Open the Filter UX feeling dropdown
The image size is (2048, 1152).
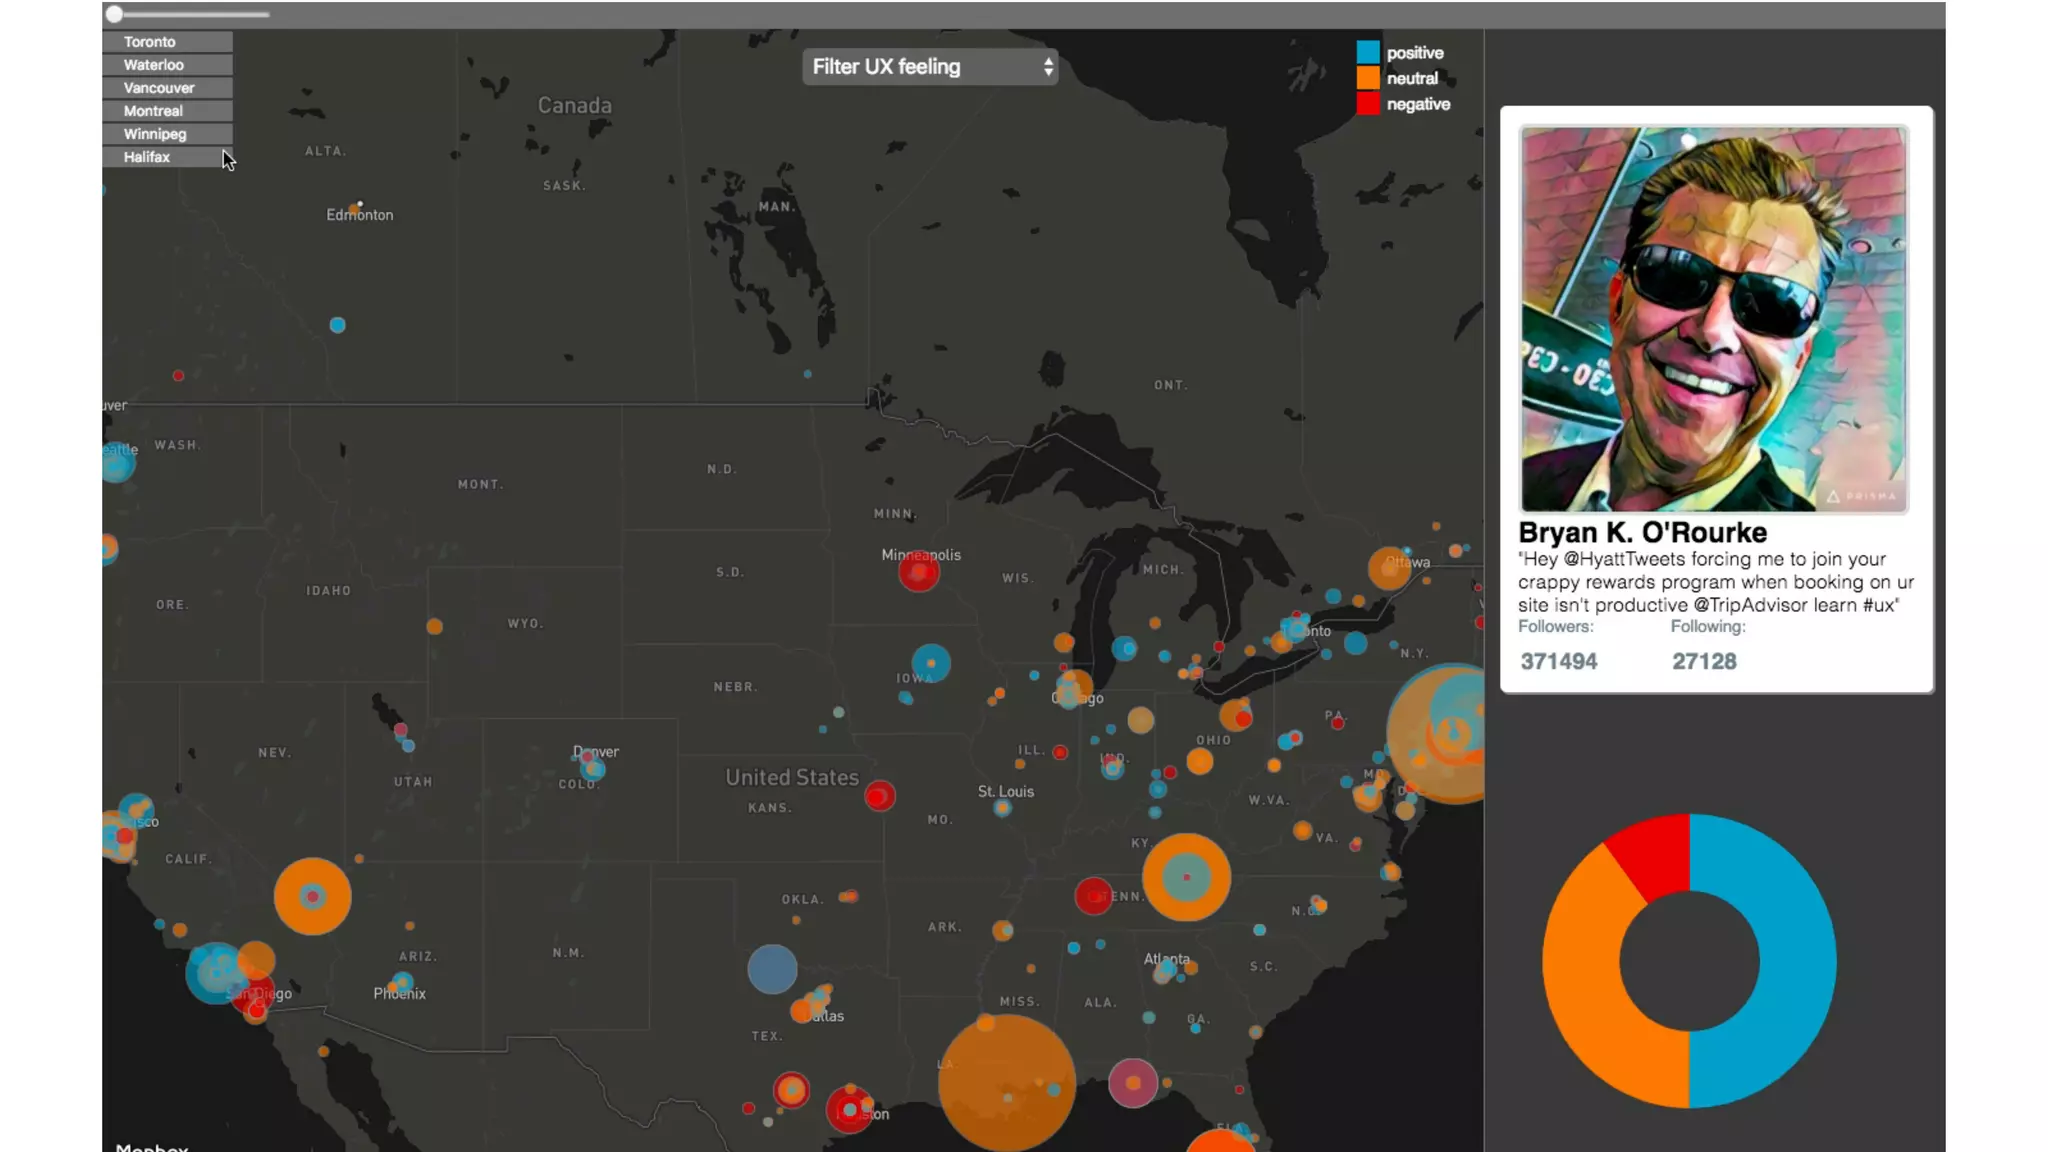click(930, 67)
